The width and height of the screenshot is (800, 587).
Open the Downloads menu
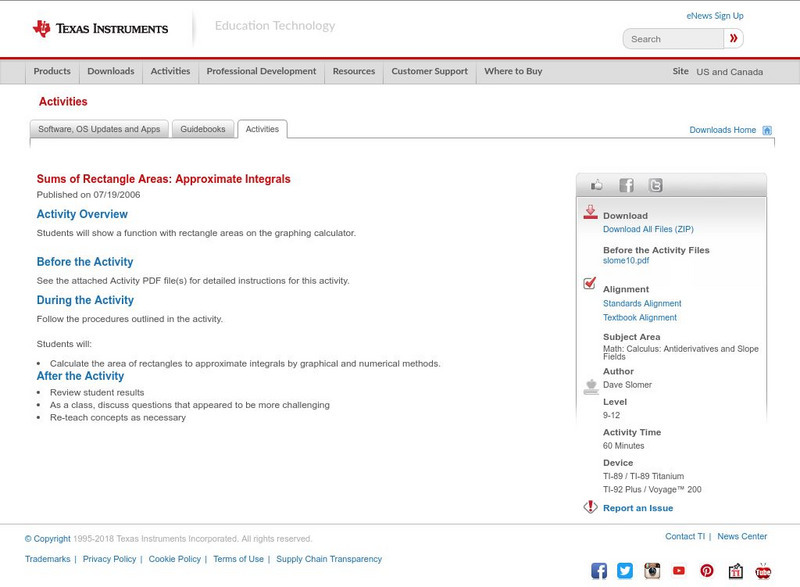(x=111, y=71)
